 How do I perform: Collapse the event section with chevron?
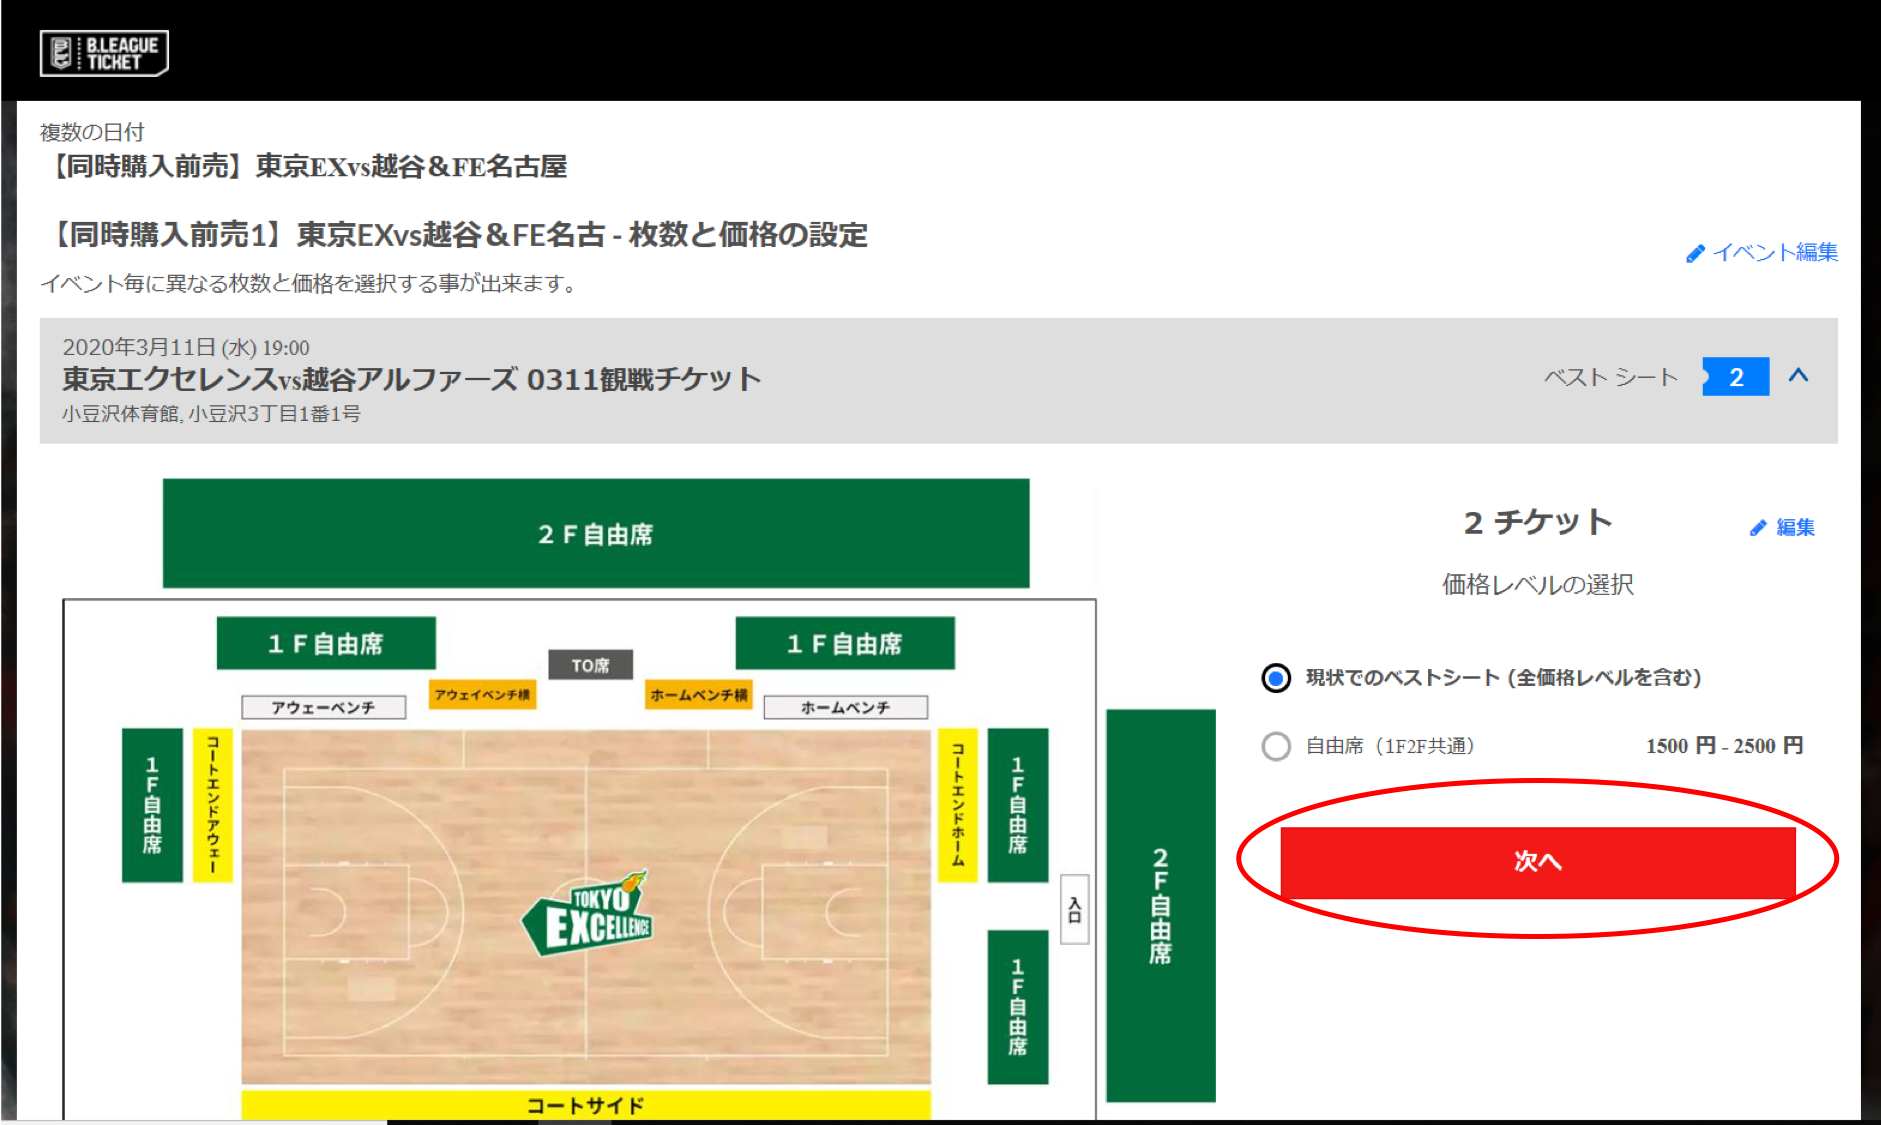pos(1798,376)
